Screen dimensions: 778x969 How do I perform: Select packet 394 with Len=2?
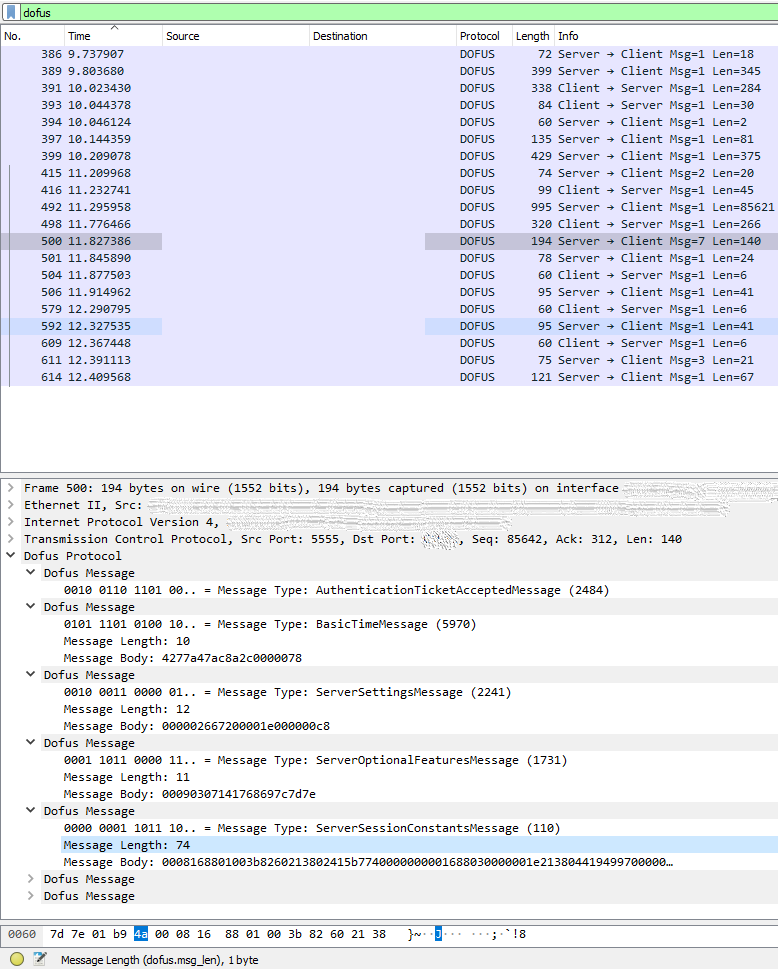[x=389, y=122]
